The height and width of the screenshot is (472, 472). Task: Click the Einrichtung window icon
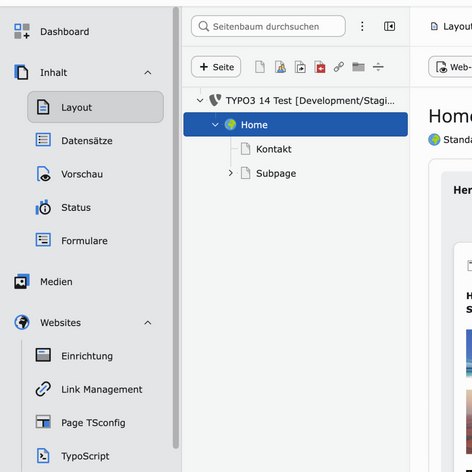coord(43,355)
